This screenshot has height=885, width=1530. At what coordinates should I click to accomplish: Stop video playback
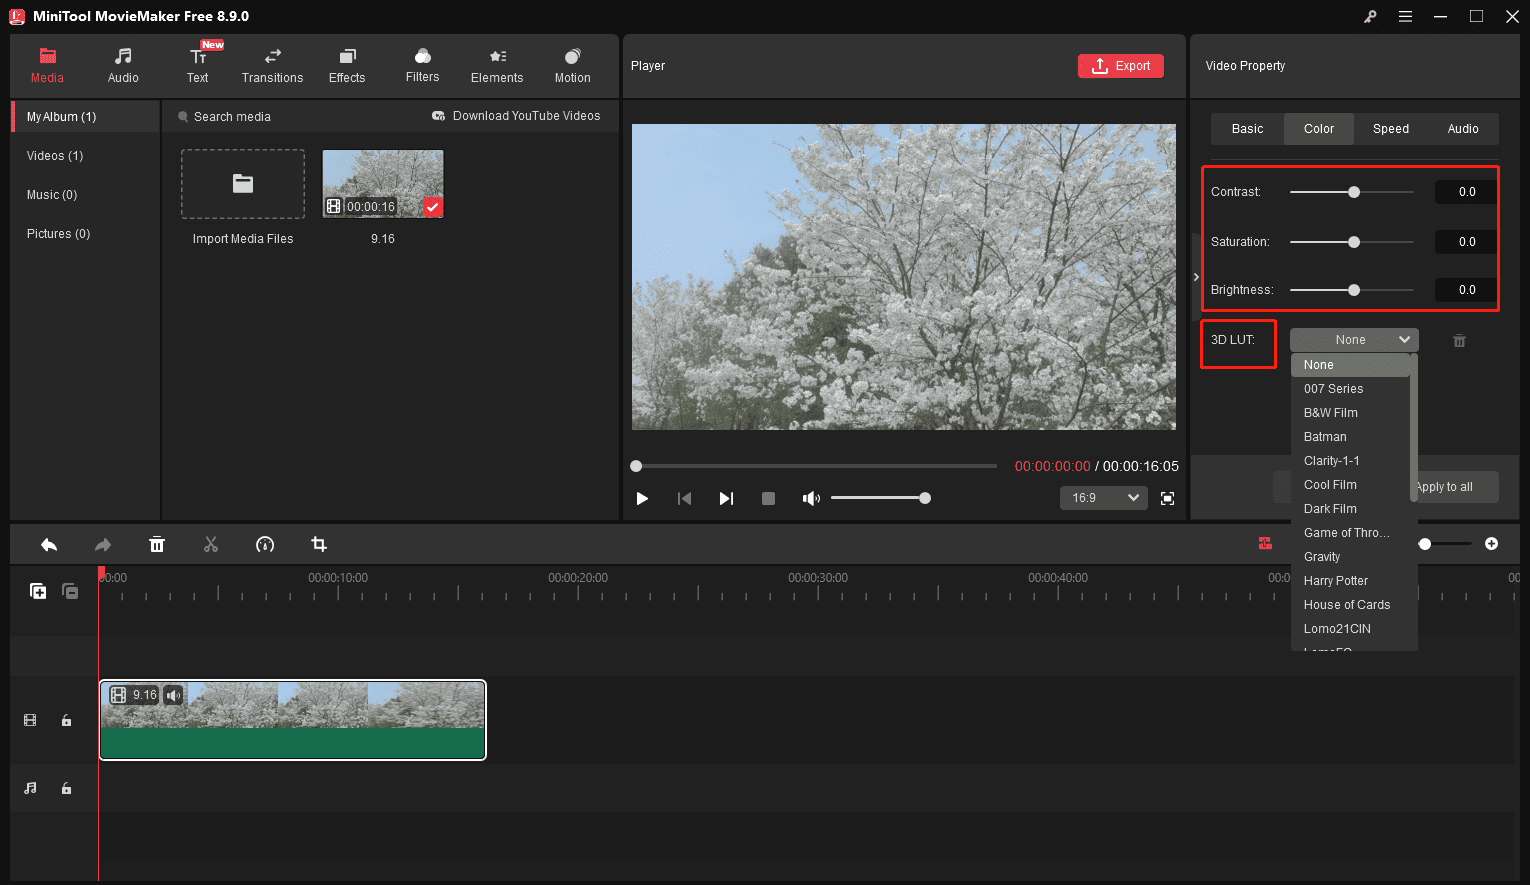tap(768, 498)
